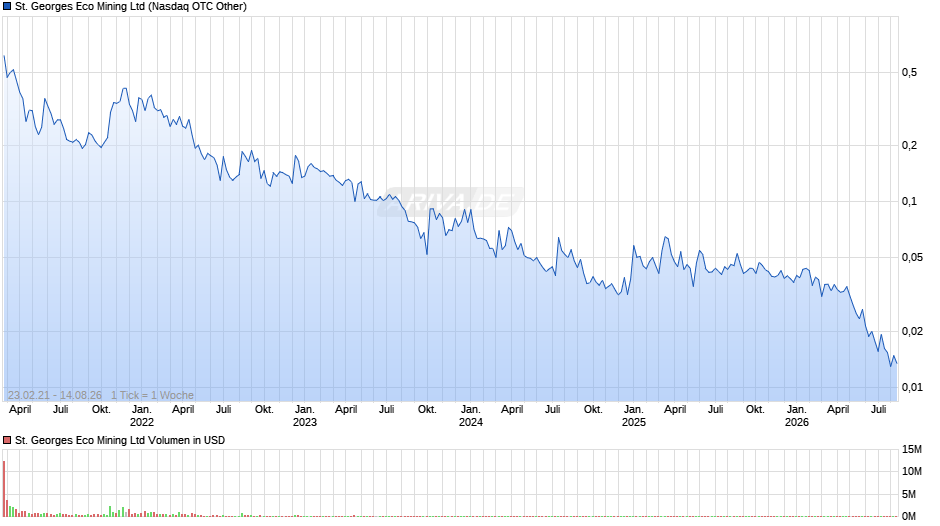Click the 'Jan. 2022' time axis label
Image resolution: width=940 pixels, height=526 pixels.
pyautogui.click(x=141, y=416)
